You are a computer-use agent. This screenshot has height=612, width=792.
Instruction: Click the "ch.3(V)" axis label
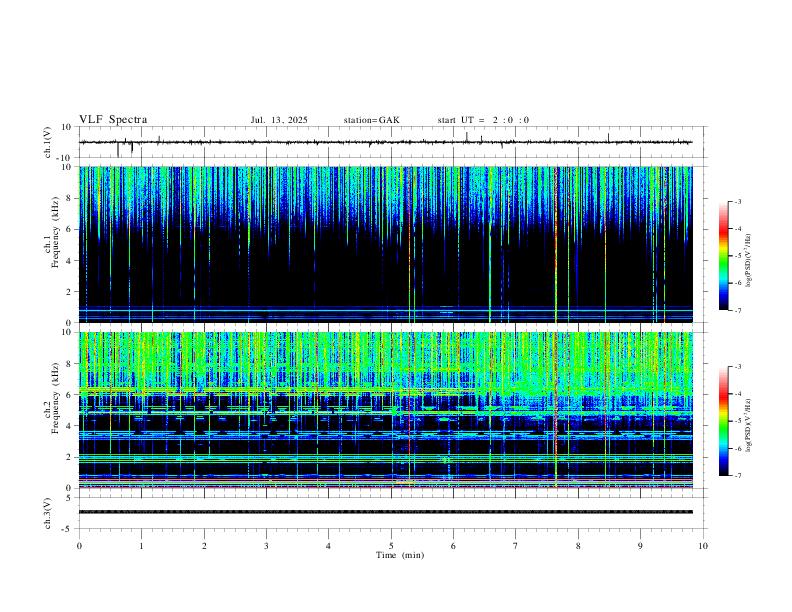pyautogui.click(x=48, y=513)
